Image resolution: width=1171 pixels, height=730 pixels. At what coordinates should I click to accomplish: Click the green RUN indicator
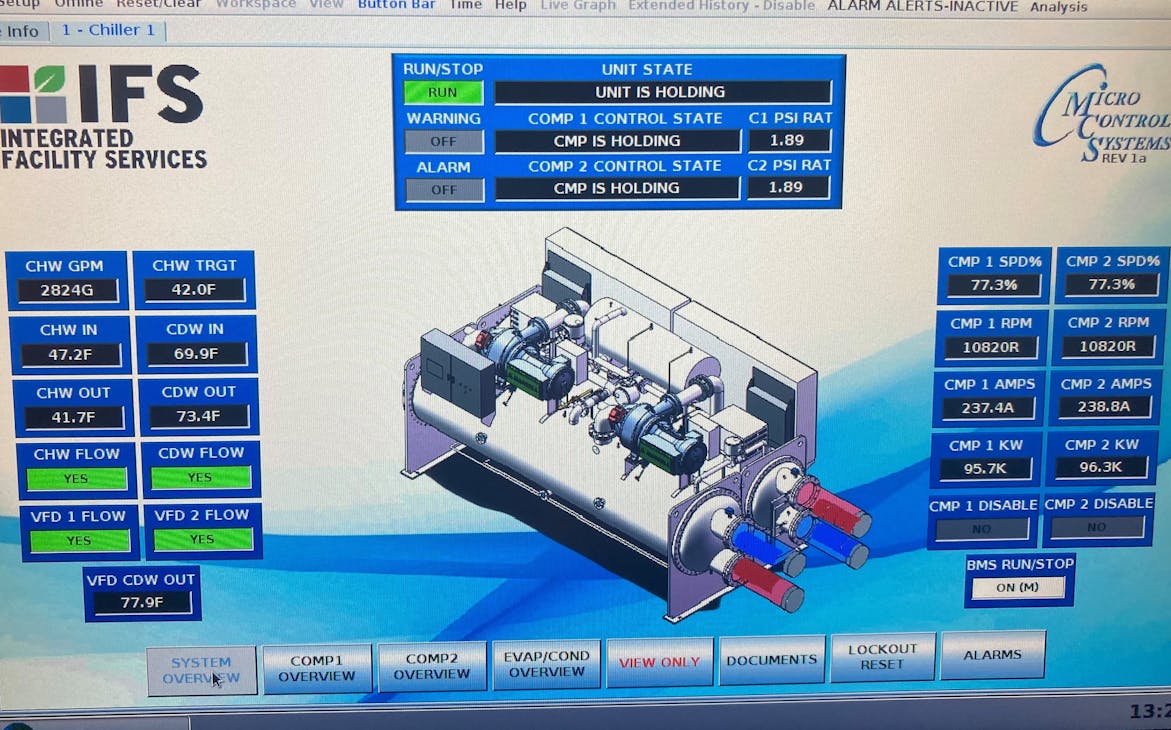442,92
